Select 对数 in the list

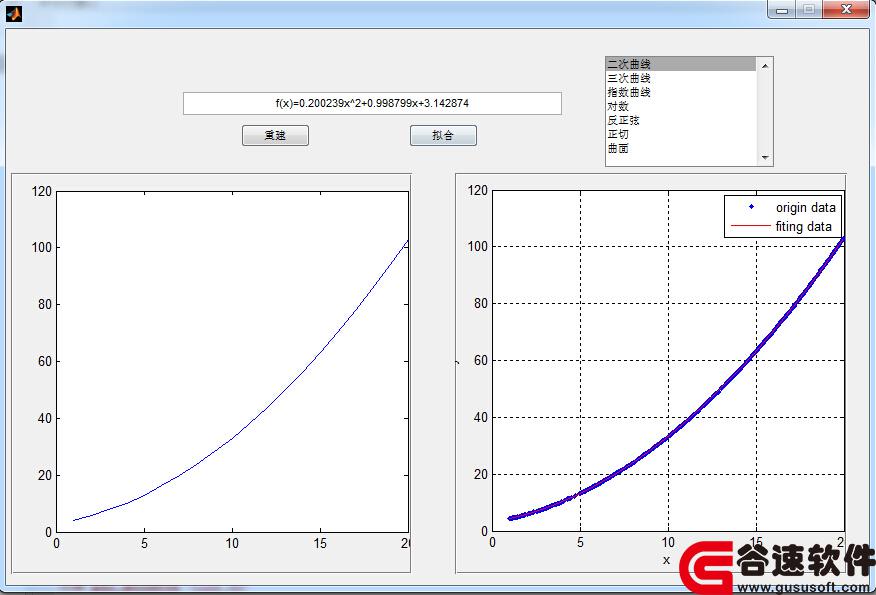[681, 106]
